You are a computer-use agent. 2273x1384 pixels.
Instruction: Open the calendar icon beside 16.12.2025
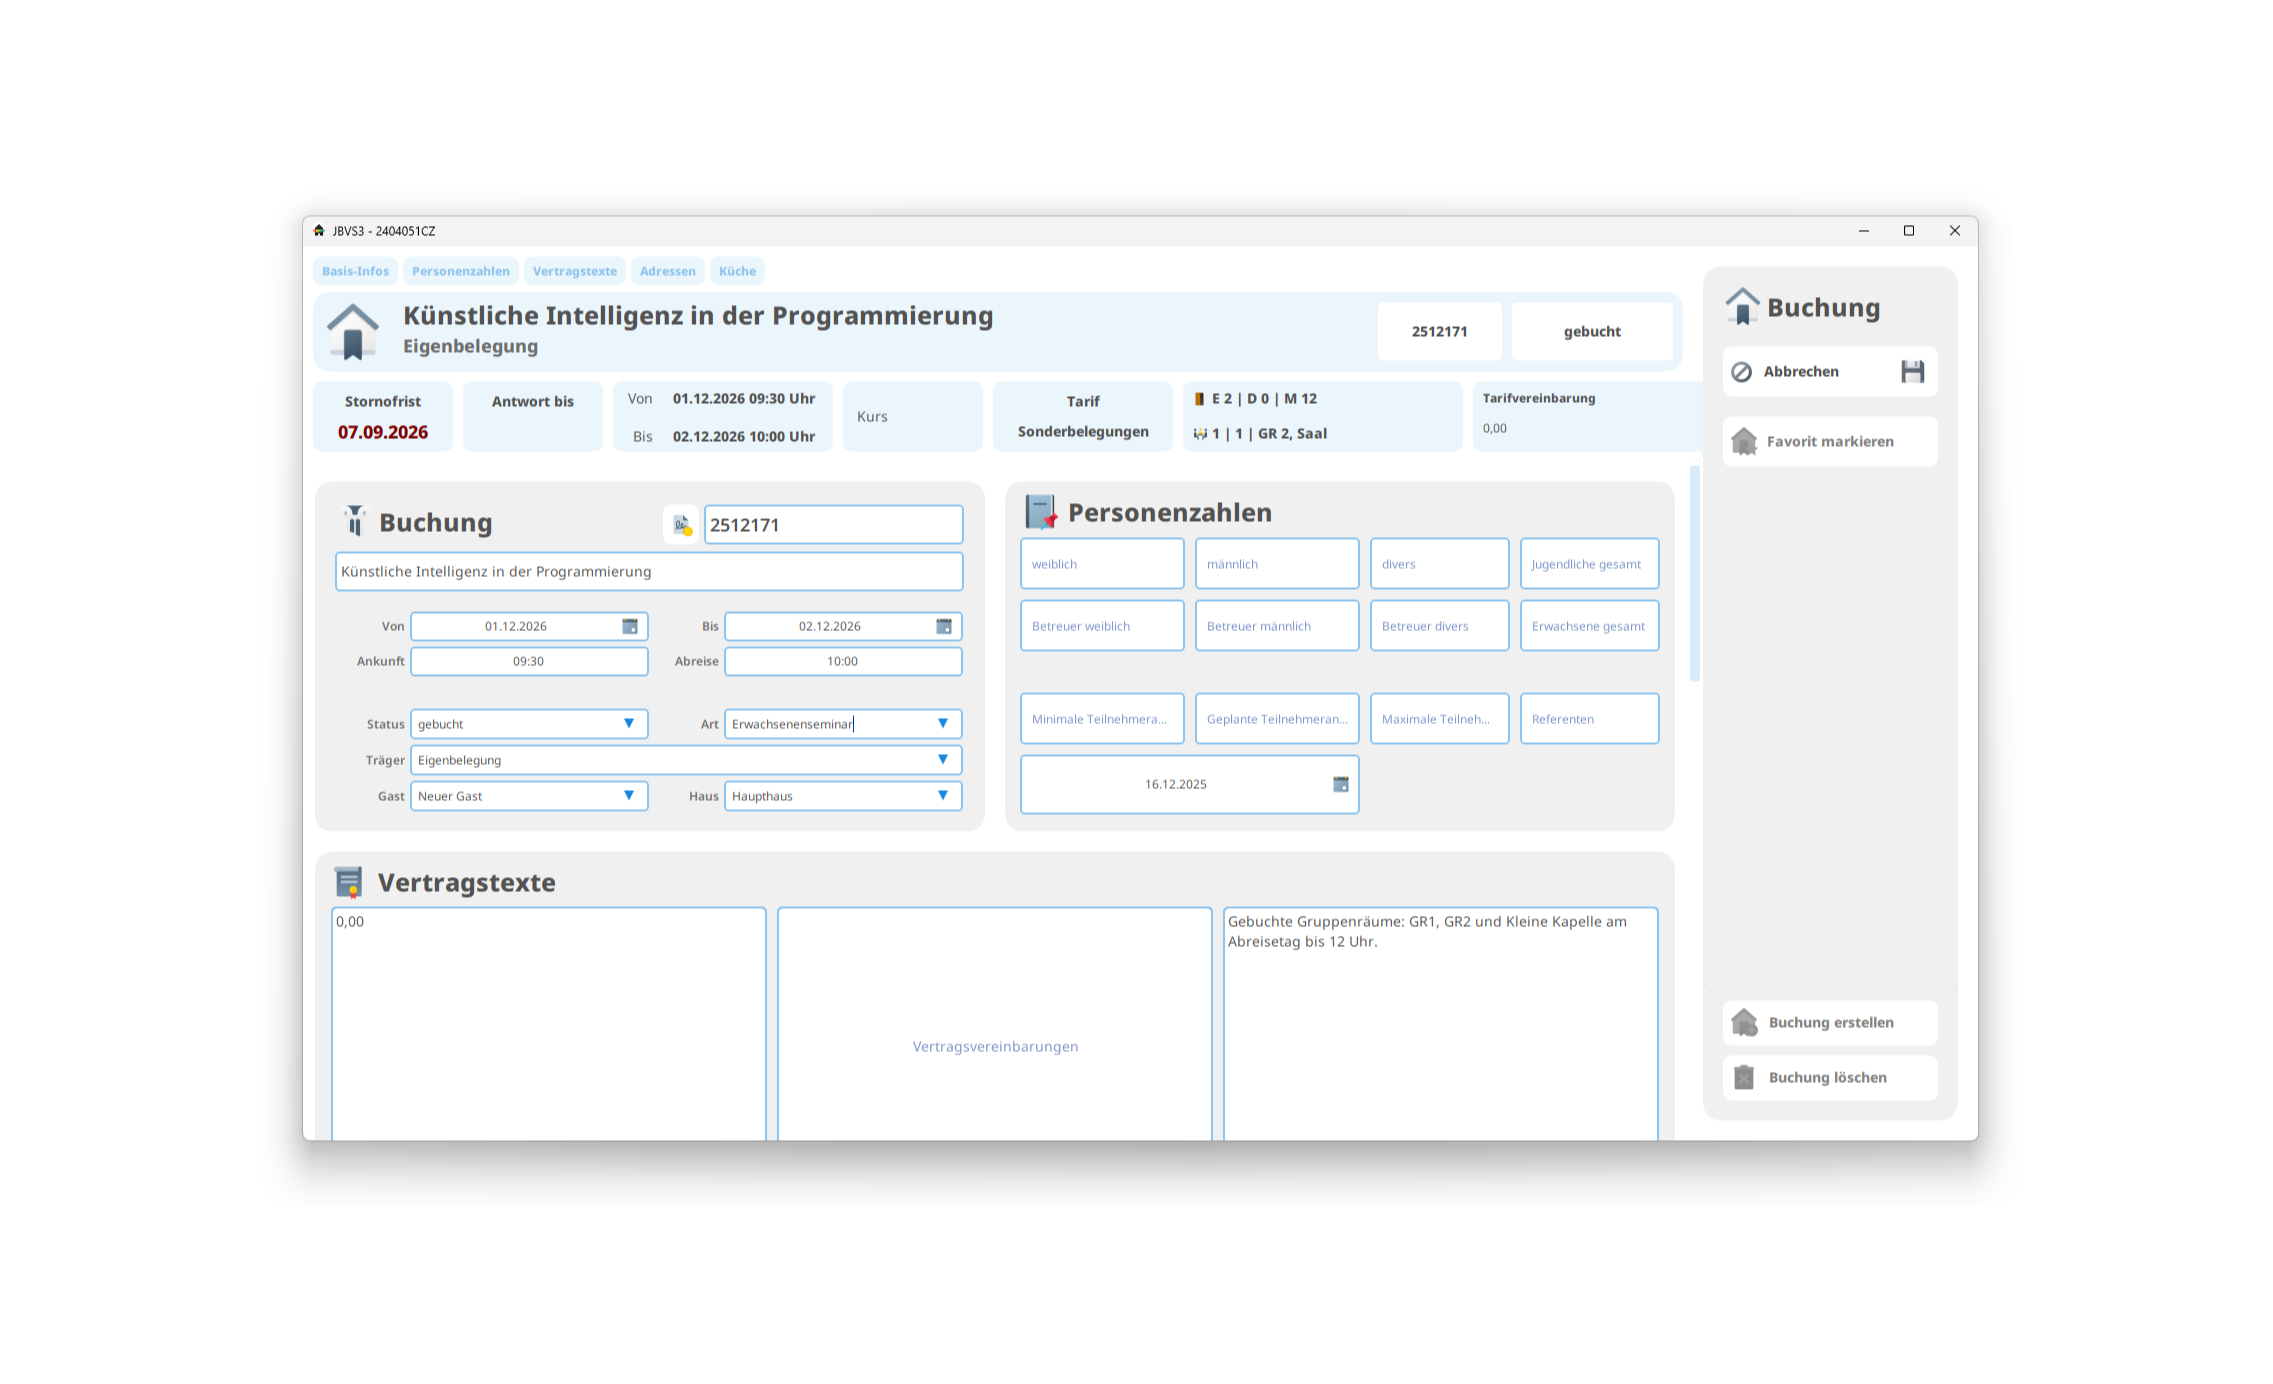[1340, 784]
